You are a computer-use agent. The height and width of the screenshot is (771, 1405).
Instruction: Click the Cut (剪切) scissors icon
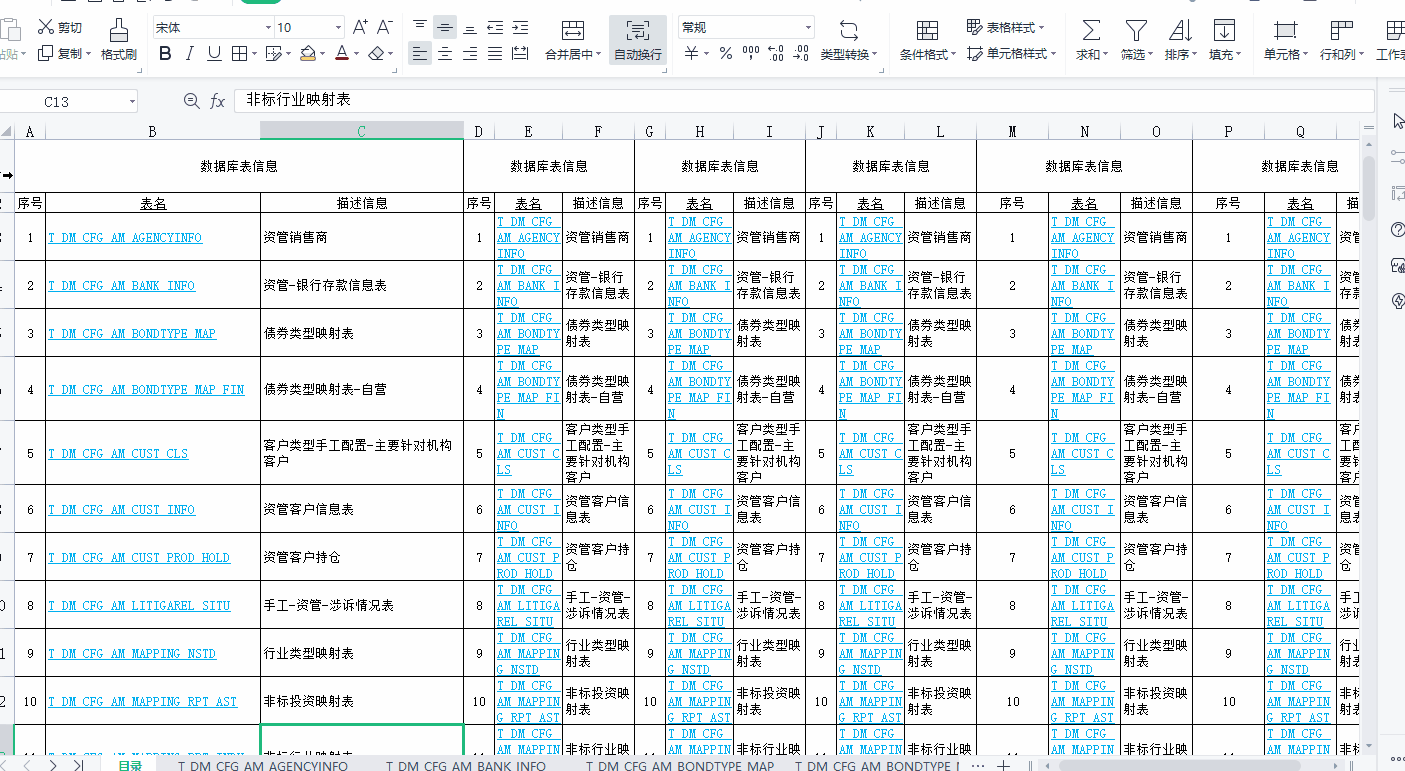(45, 27)
